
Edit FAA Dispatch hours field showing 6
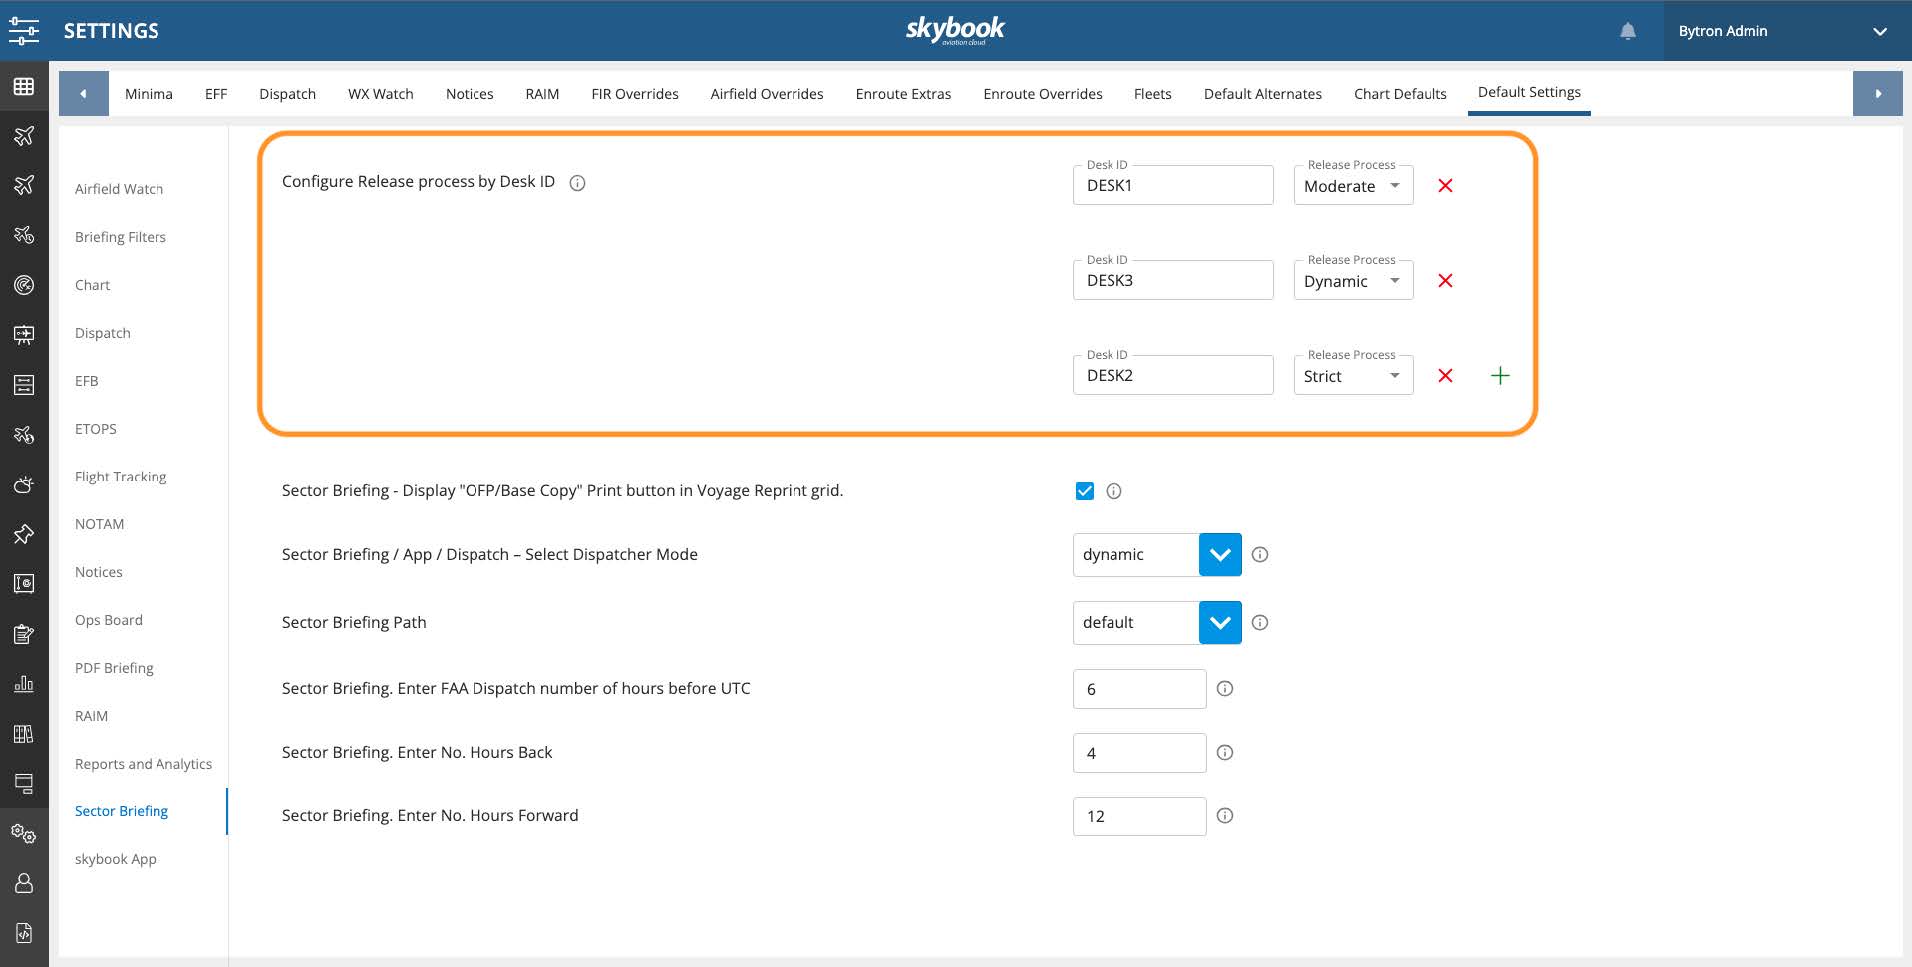(1139, 689)
